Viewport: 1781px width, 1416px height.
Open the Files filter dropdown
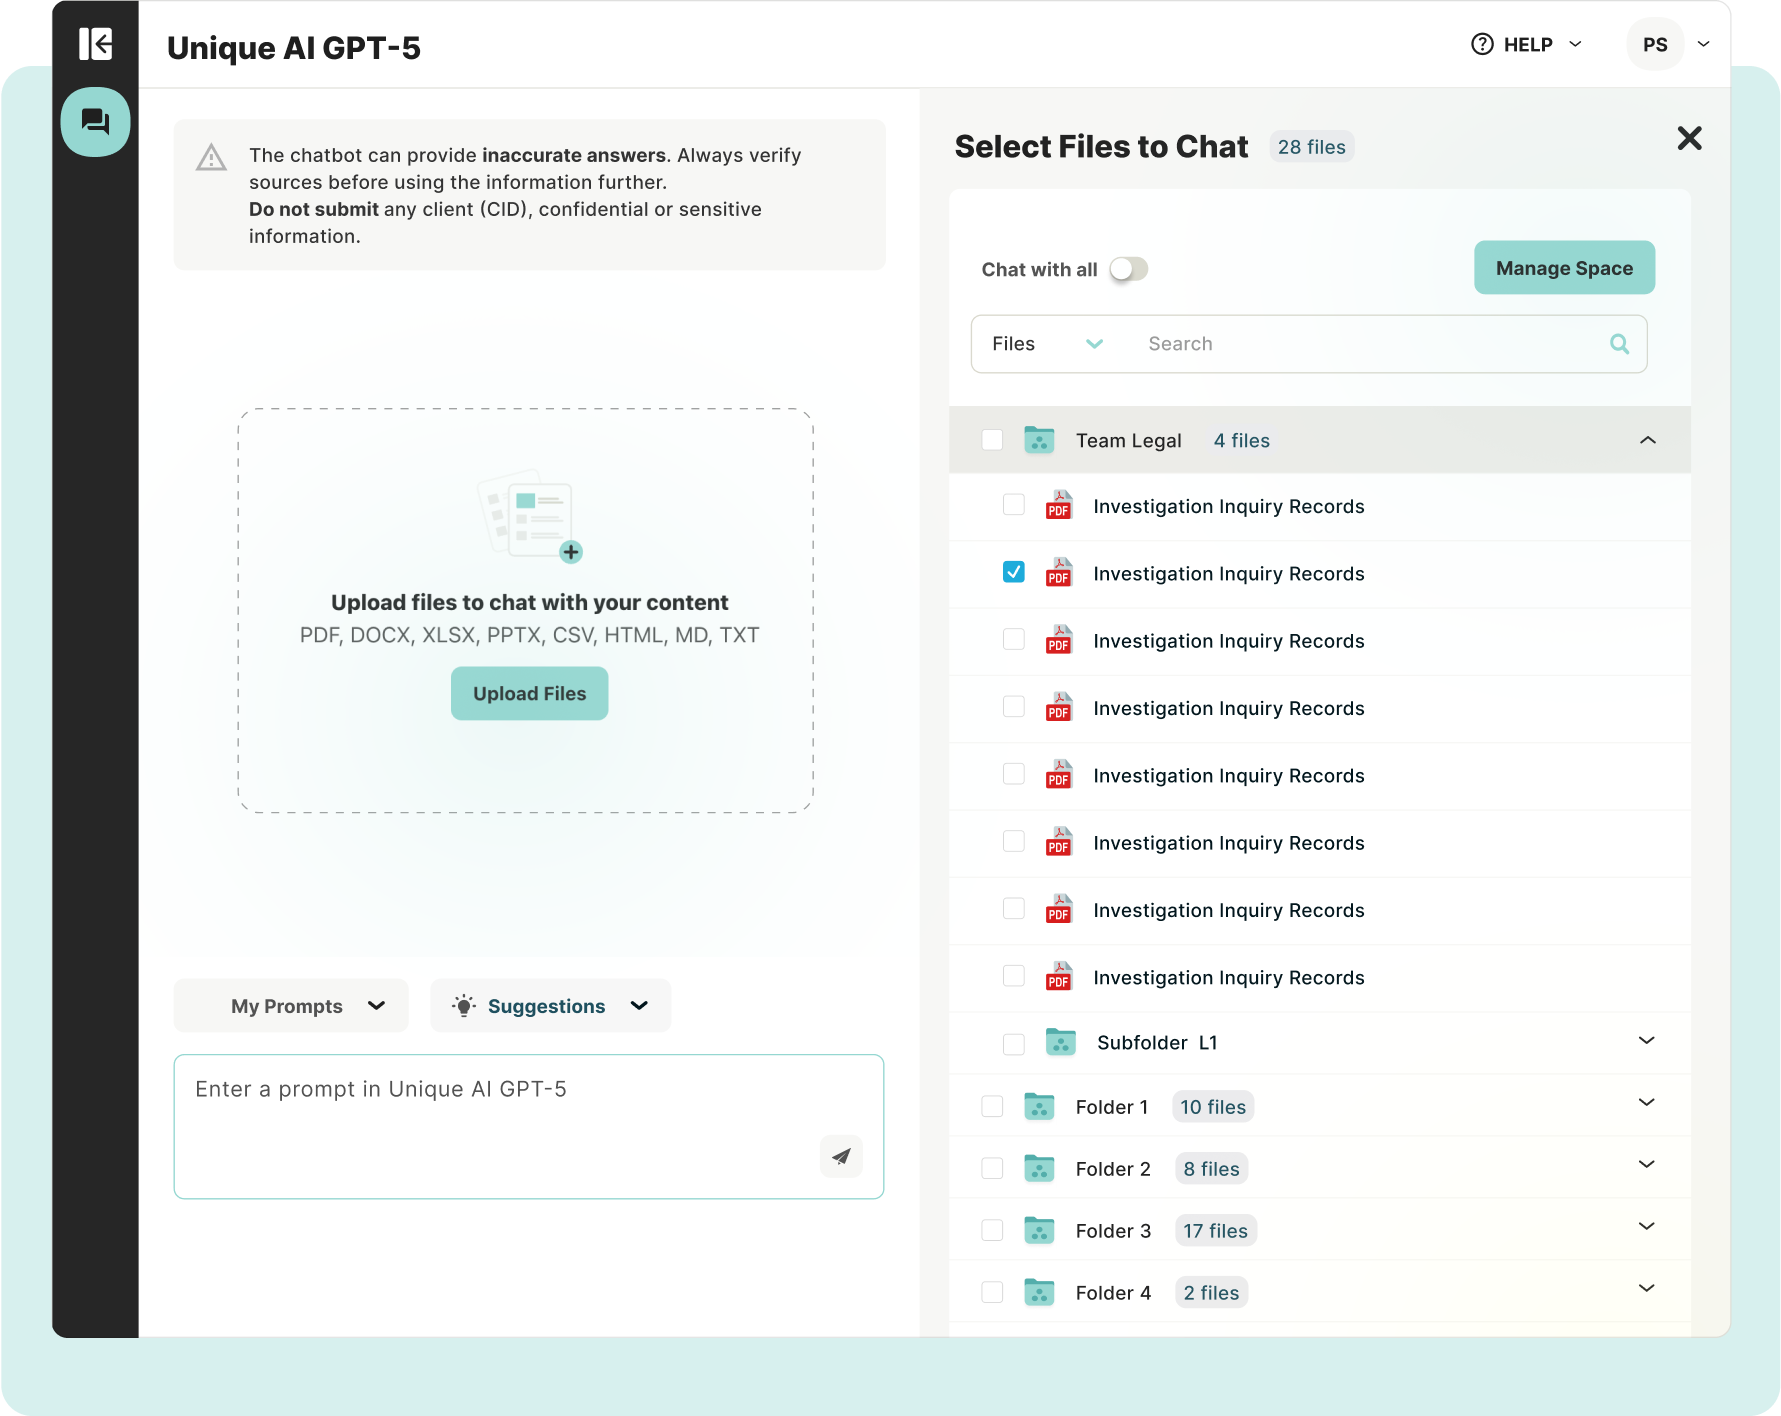[1046, 344]
